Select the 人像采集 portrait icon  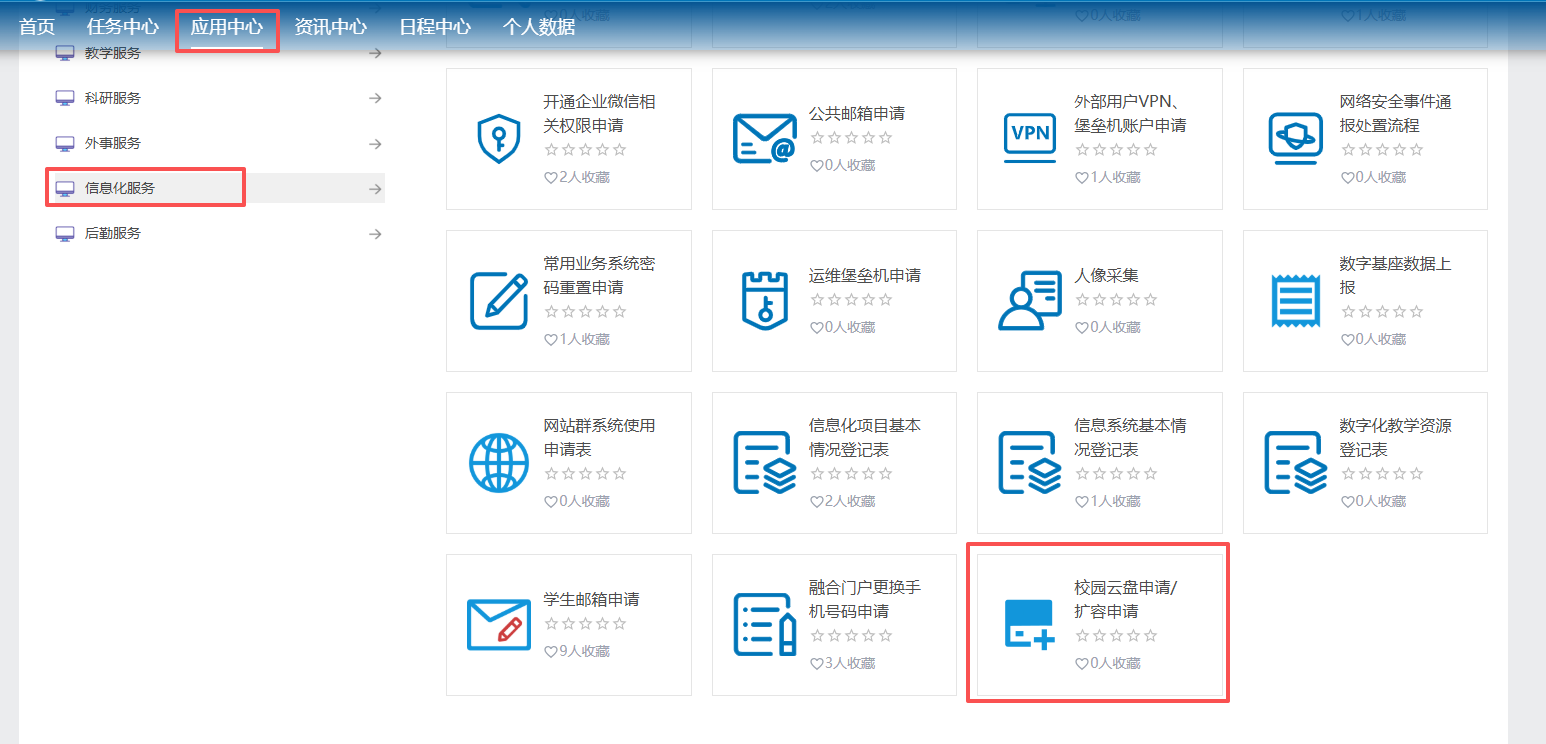pyautogui.click(x=1029, y=300)
